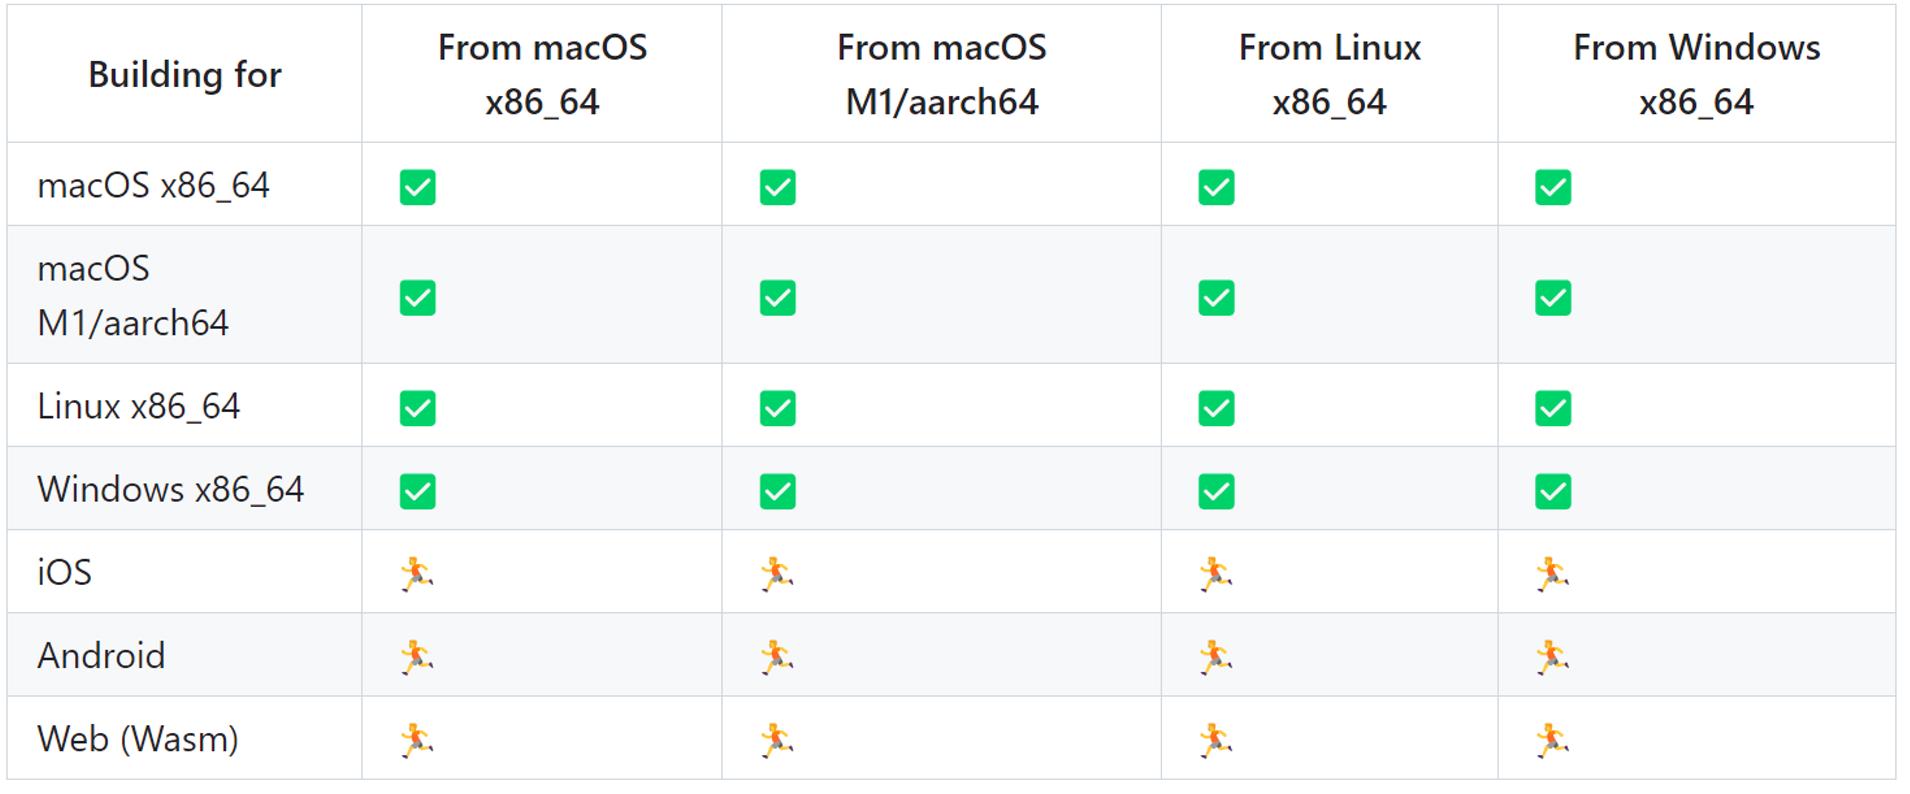Click the checkmark for macOS x86_64 from macOS x86_64
The image size is (1910, 794).
click(x=417, y=187)
